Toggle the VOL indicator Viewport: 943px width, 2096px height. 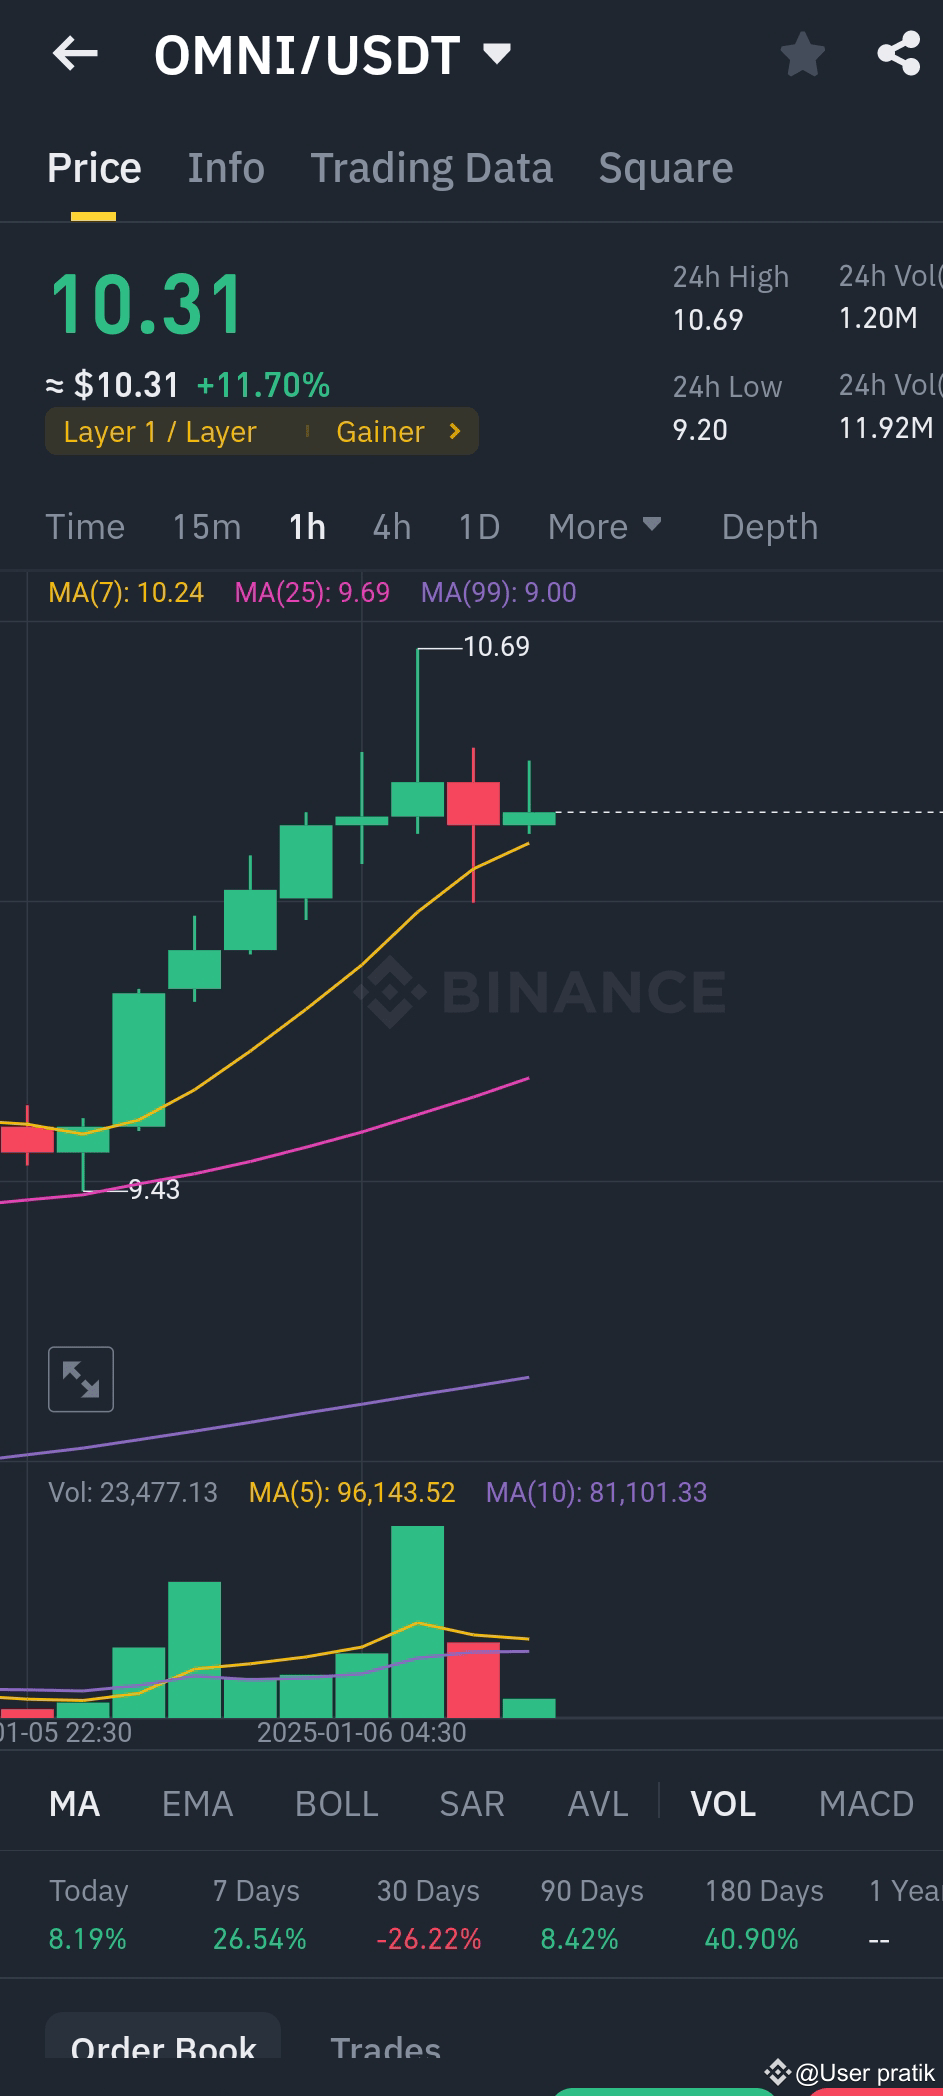click(x=722, y=1803)
